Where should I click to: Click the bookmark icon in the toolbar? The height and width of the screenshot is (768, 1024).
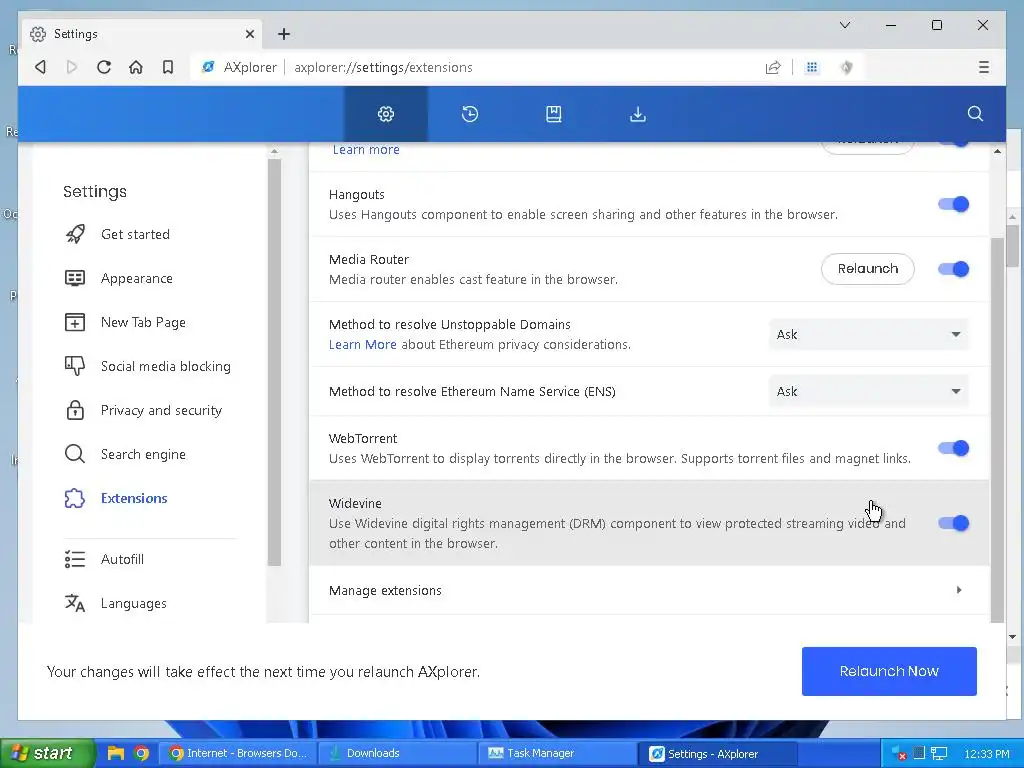(x=168, y=67)
